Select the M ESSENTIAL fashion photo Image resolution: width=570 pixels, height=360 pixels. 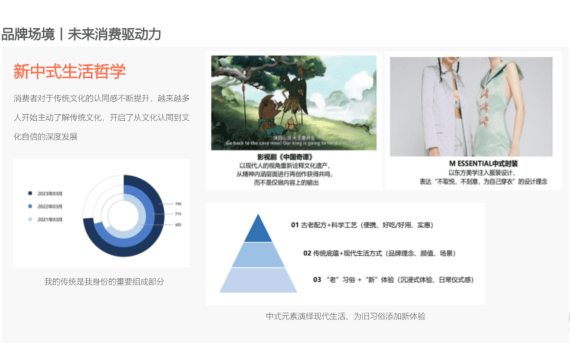471,107
